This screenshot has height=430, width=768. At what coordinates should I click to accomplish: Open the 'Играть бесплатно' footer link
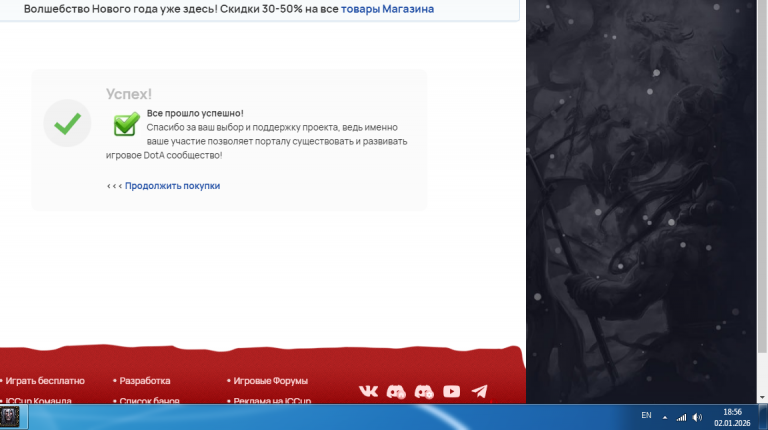click(x=45, y=381)
